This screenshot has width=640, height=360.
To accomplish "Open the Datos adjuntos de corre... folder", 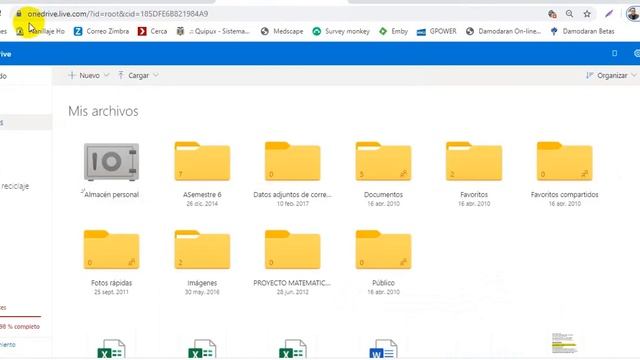I will pos(293,161).
